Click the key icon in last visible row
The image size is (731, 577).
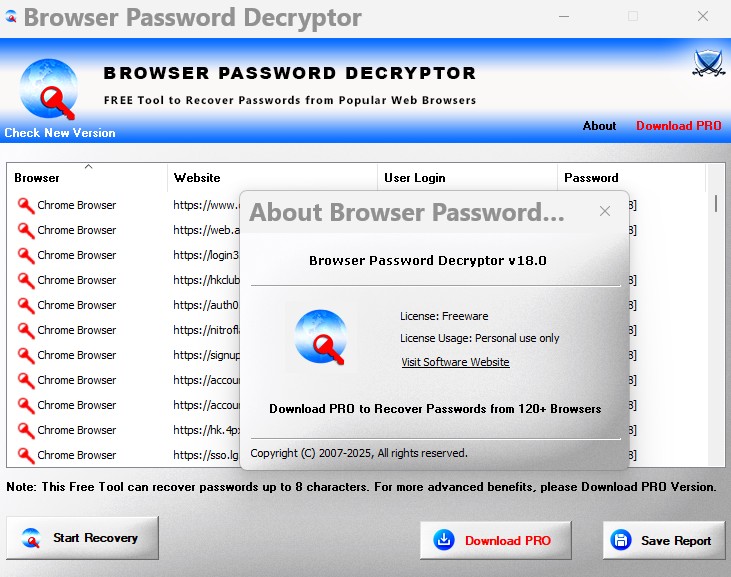click(26, 455)
